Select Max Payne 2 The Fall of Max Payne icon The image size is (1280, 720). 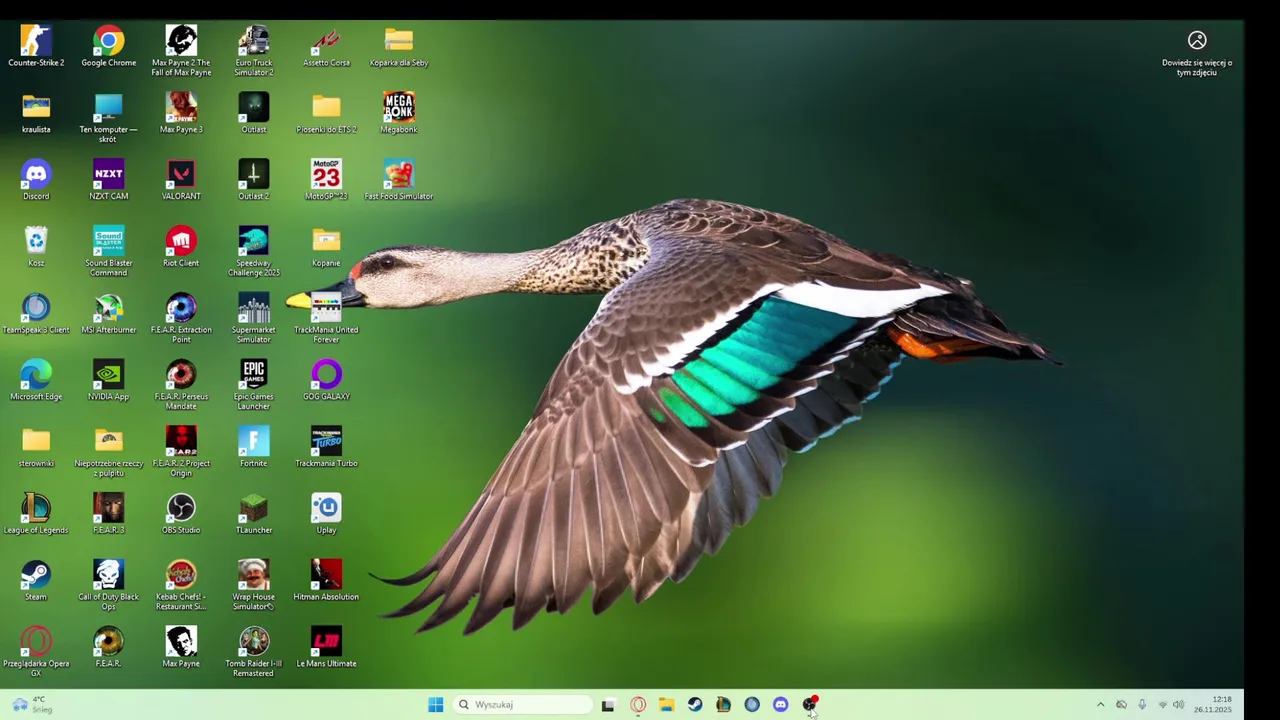[181, 51]
